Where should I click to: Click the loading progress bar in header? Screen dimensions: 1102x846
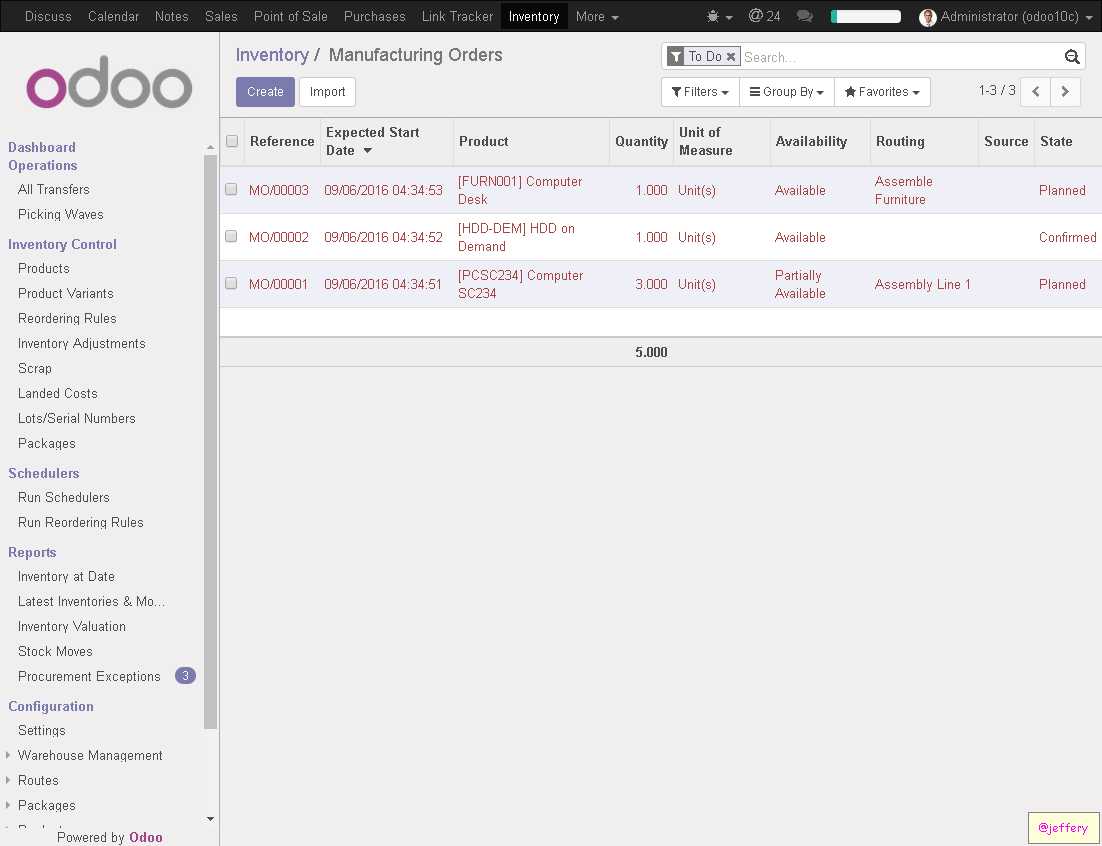865,16
